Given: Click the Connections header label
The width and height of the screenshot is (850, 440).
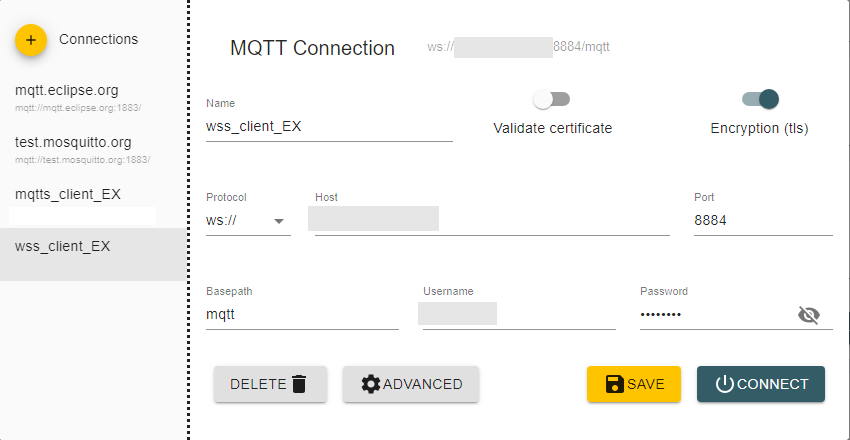Looking at the screenshot, I should pyautogui.click(x=98, y=39).
